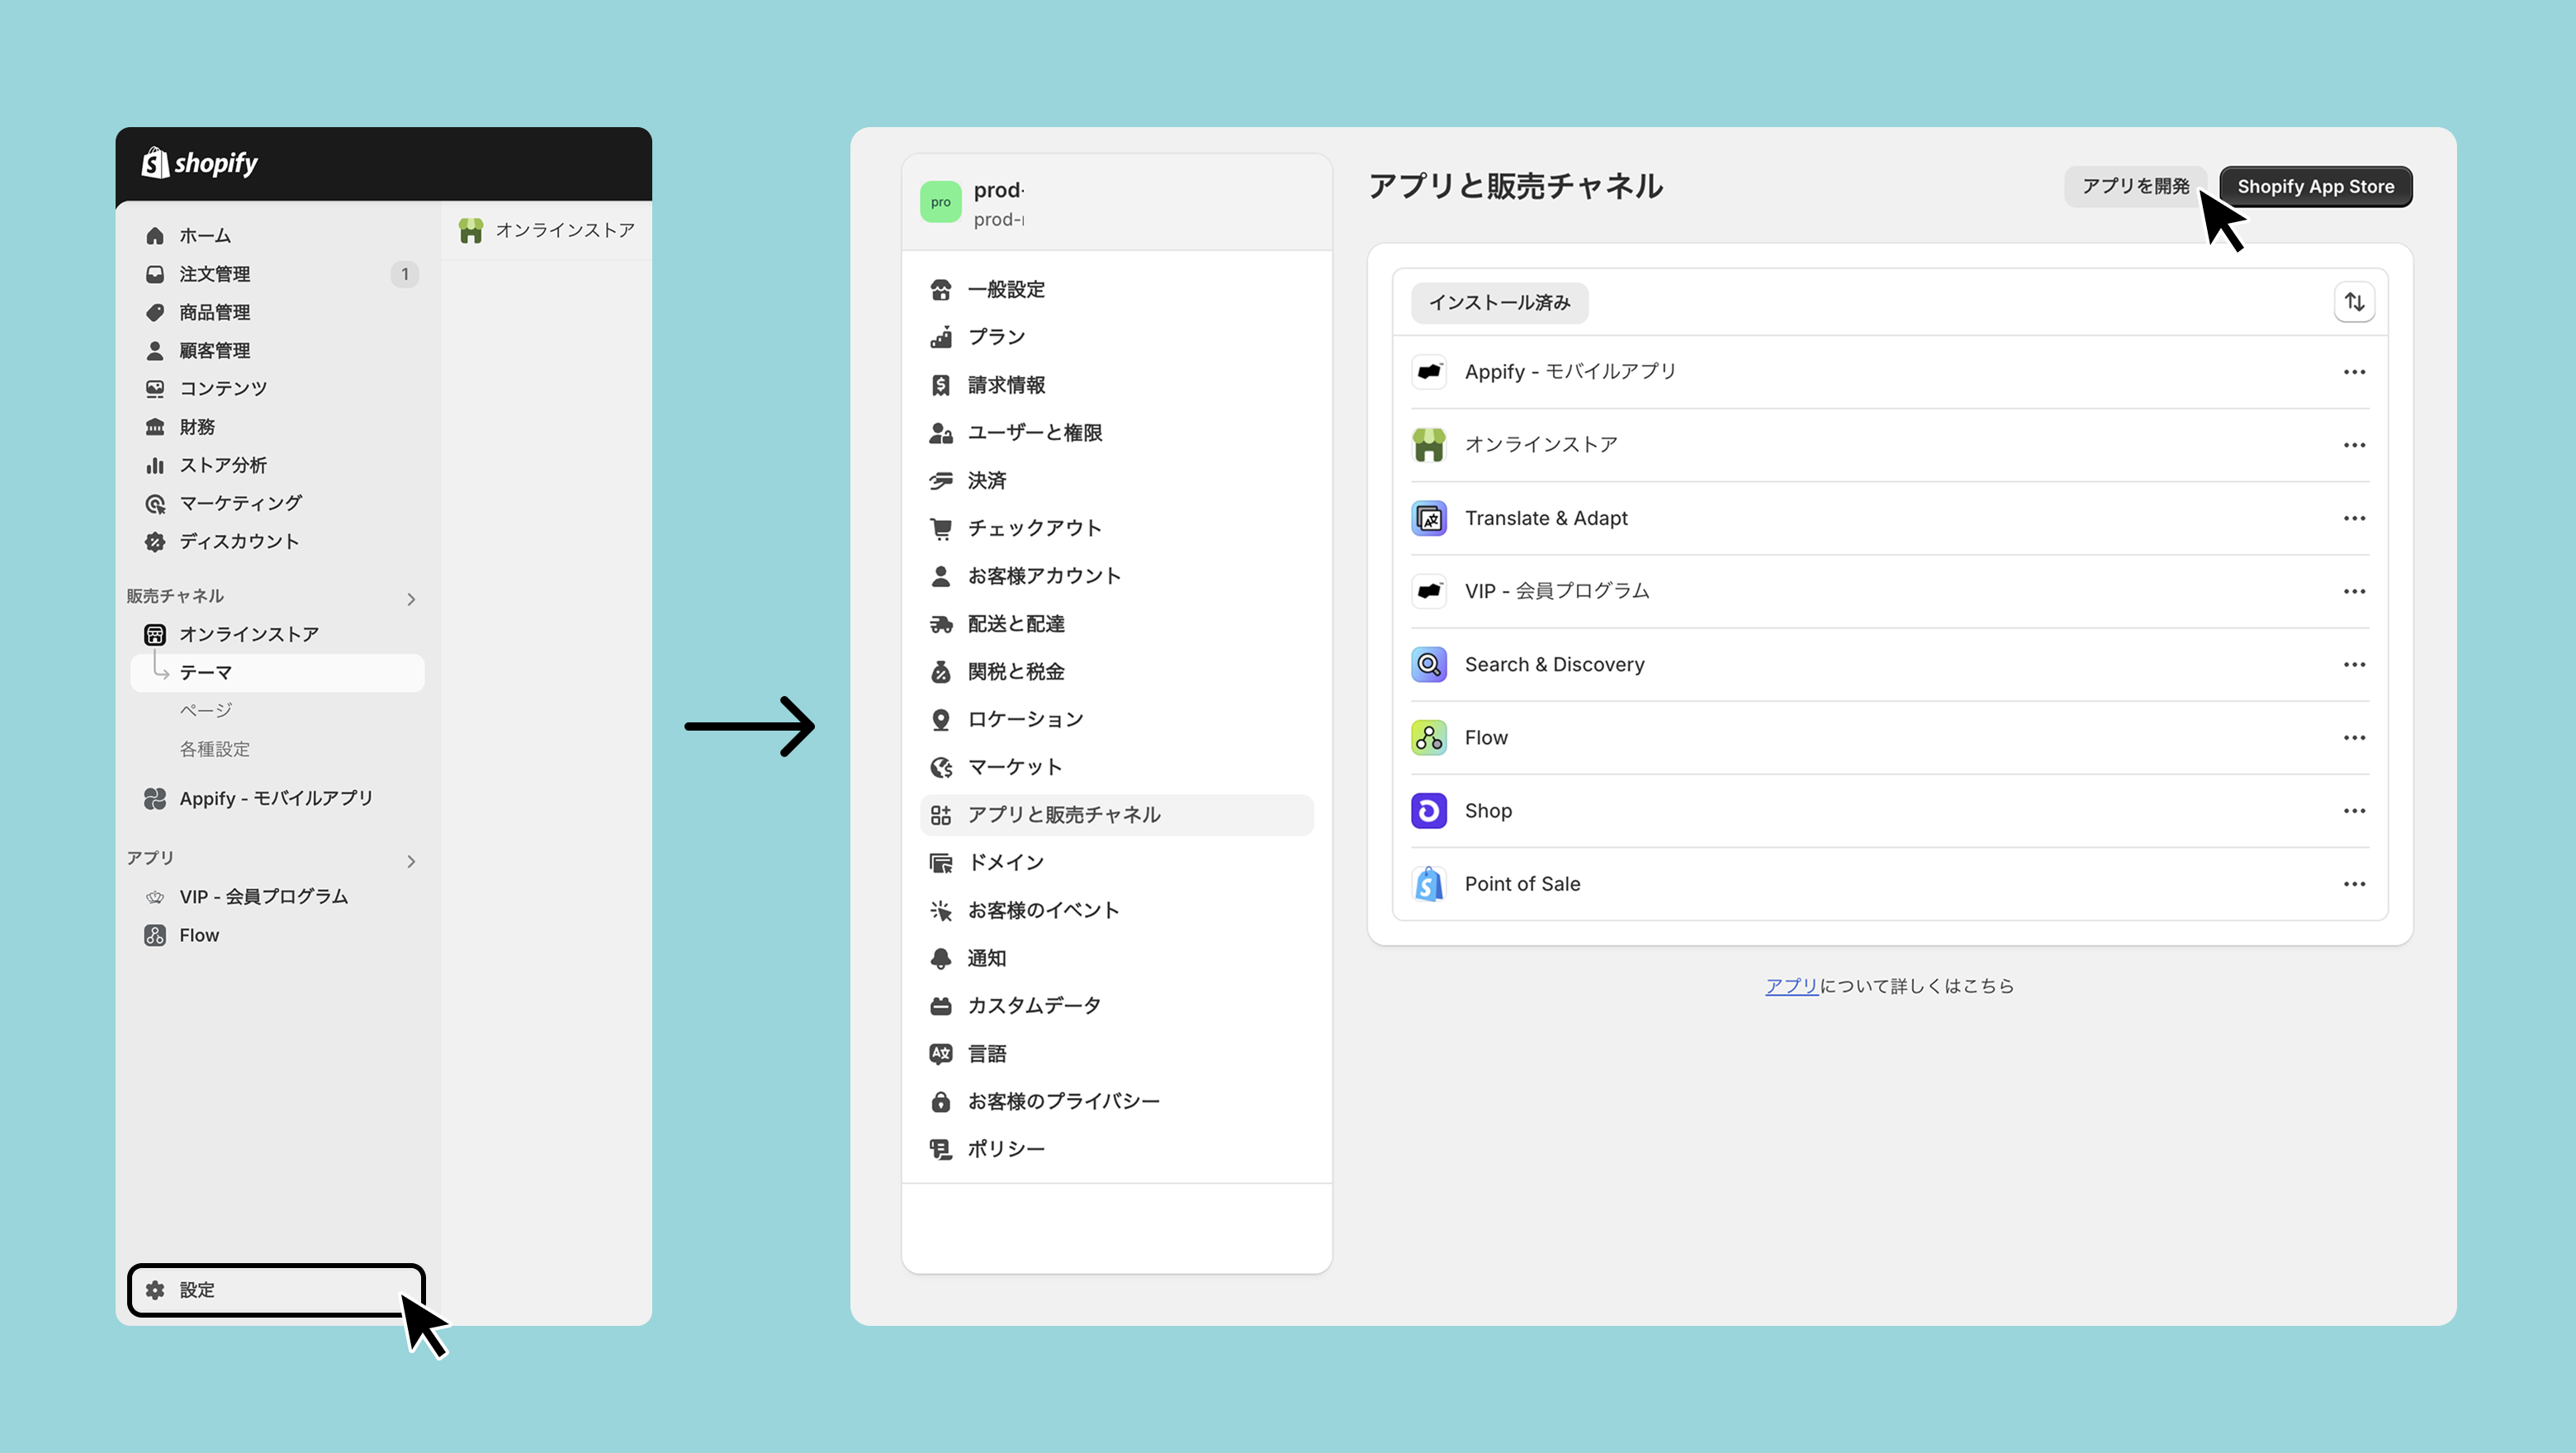Click the アプリを開発 button
The image size is (2576, 1453).
click(2135, 187)
